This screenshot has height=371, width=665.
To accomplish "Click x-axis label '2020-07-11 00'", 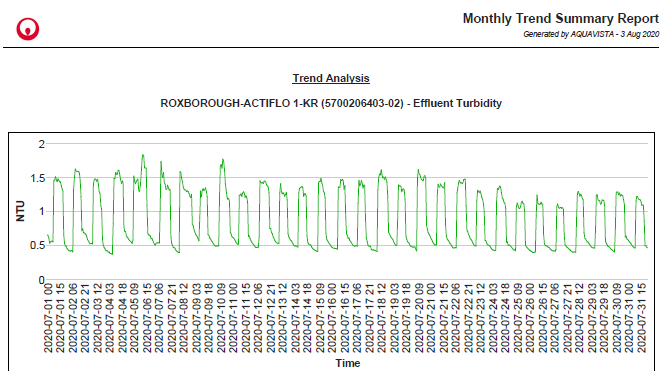I will (234, 318).
